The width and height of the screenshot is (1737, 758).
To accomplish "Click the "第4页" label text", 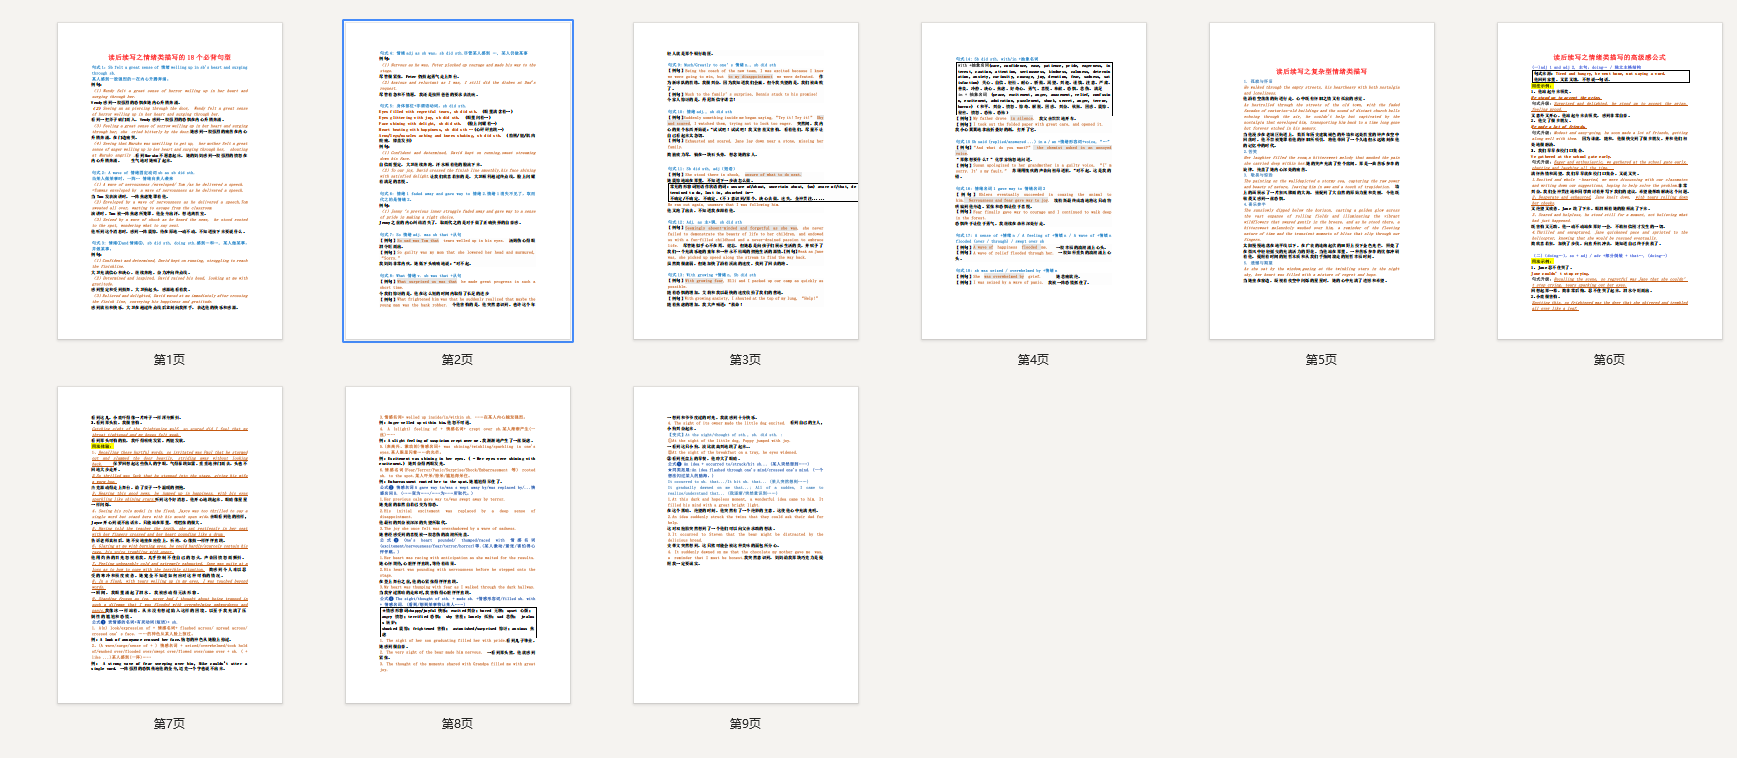I will point(1034,360).
